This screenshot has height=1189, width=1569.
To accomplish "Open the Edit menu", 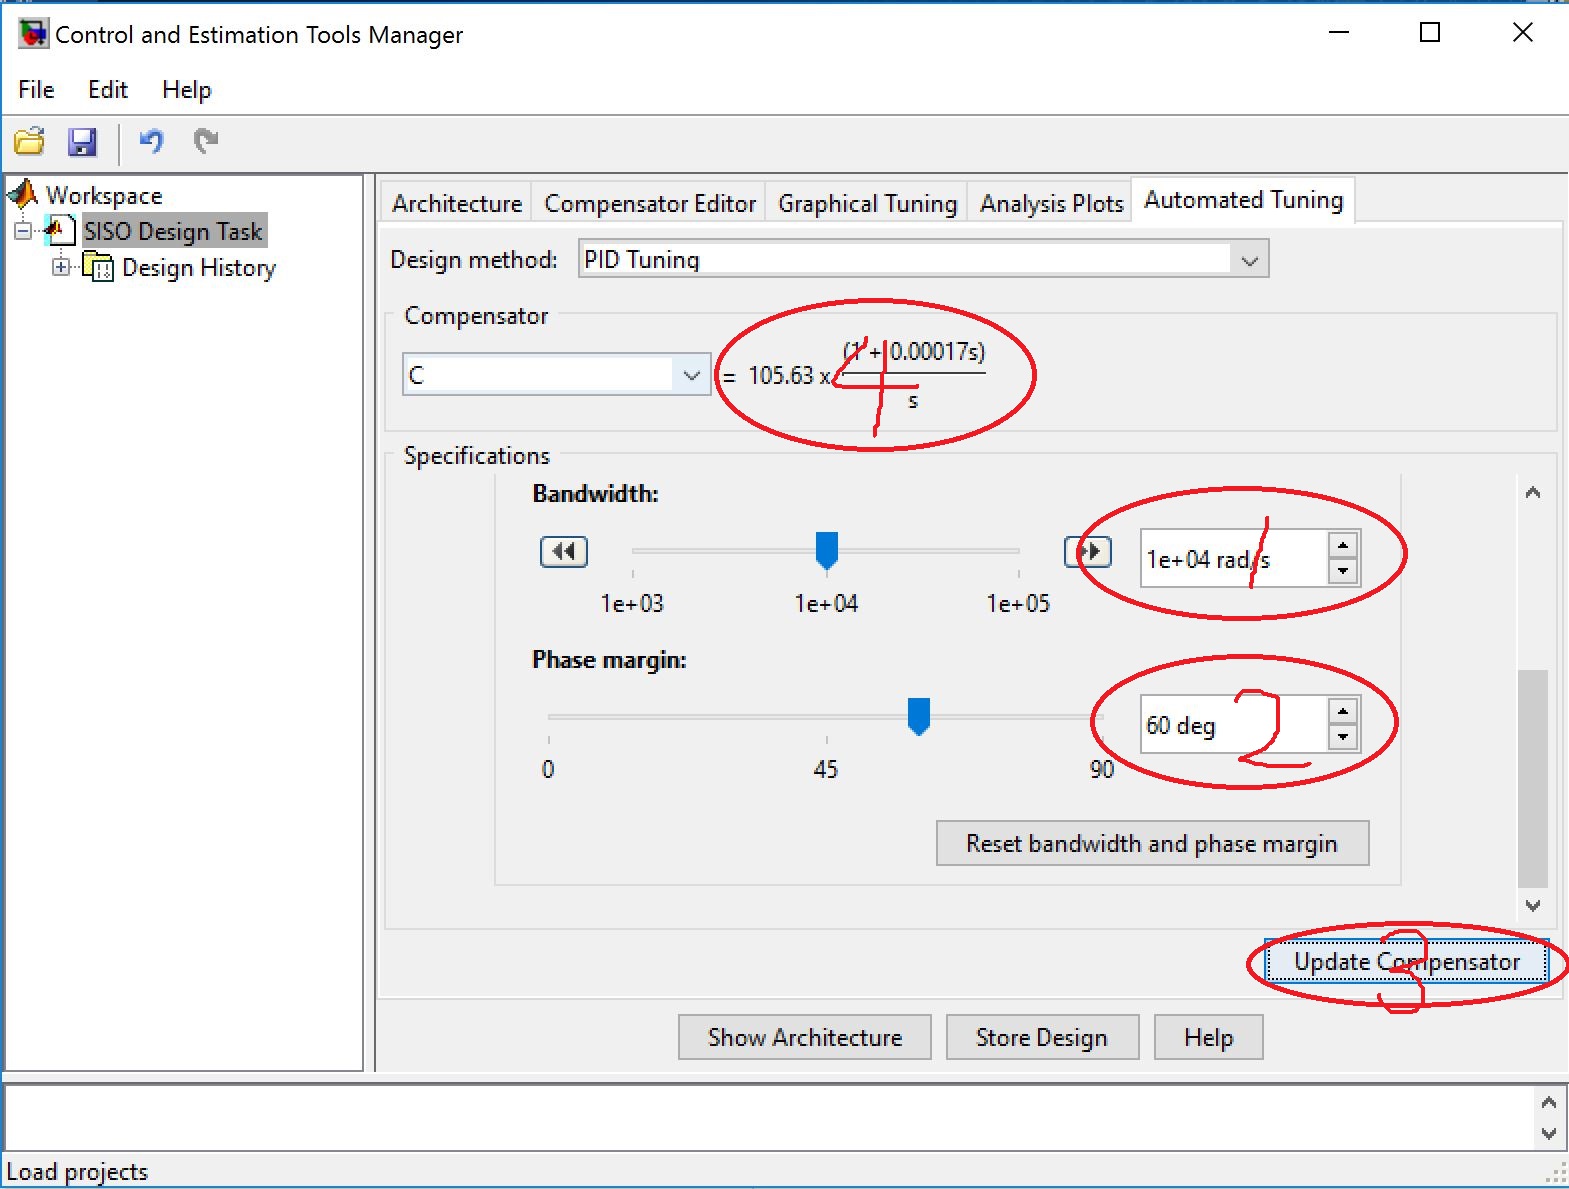I will (x=108, y=90).
